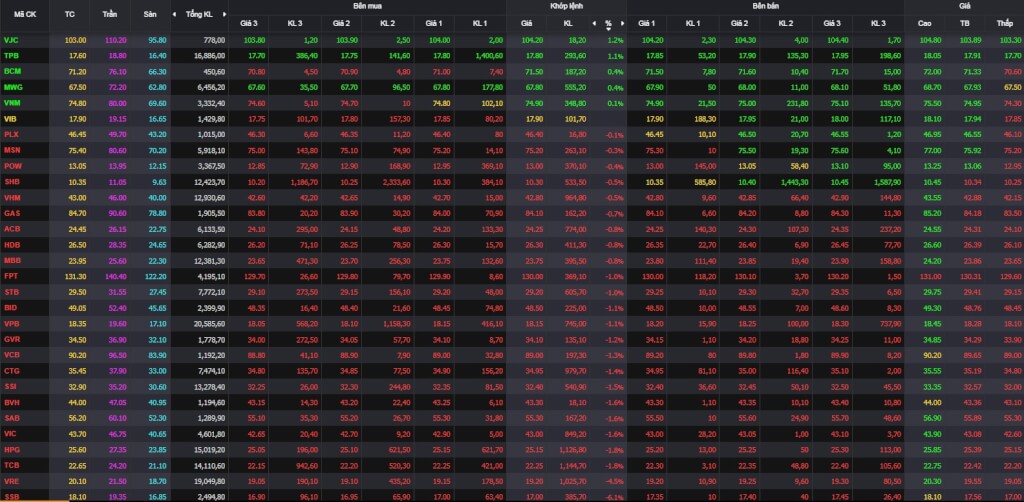Open the VJC stock symbol
Image resolution: width=1024 pixels, height=502 pixels.
[x=10, y=40]
